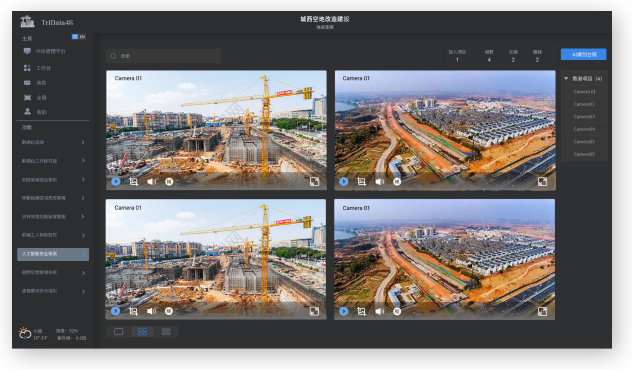Expand lower-left crane feed to fullscreen
Image resolution: width=632 pixels, height=370 pixels.
[314, 311]
